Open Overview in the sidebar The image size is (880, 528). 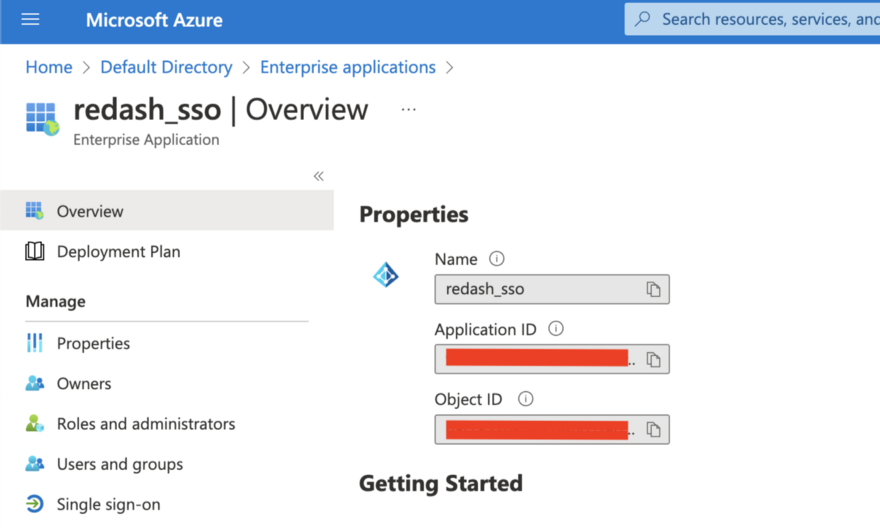pos(90,211)
